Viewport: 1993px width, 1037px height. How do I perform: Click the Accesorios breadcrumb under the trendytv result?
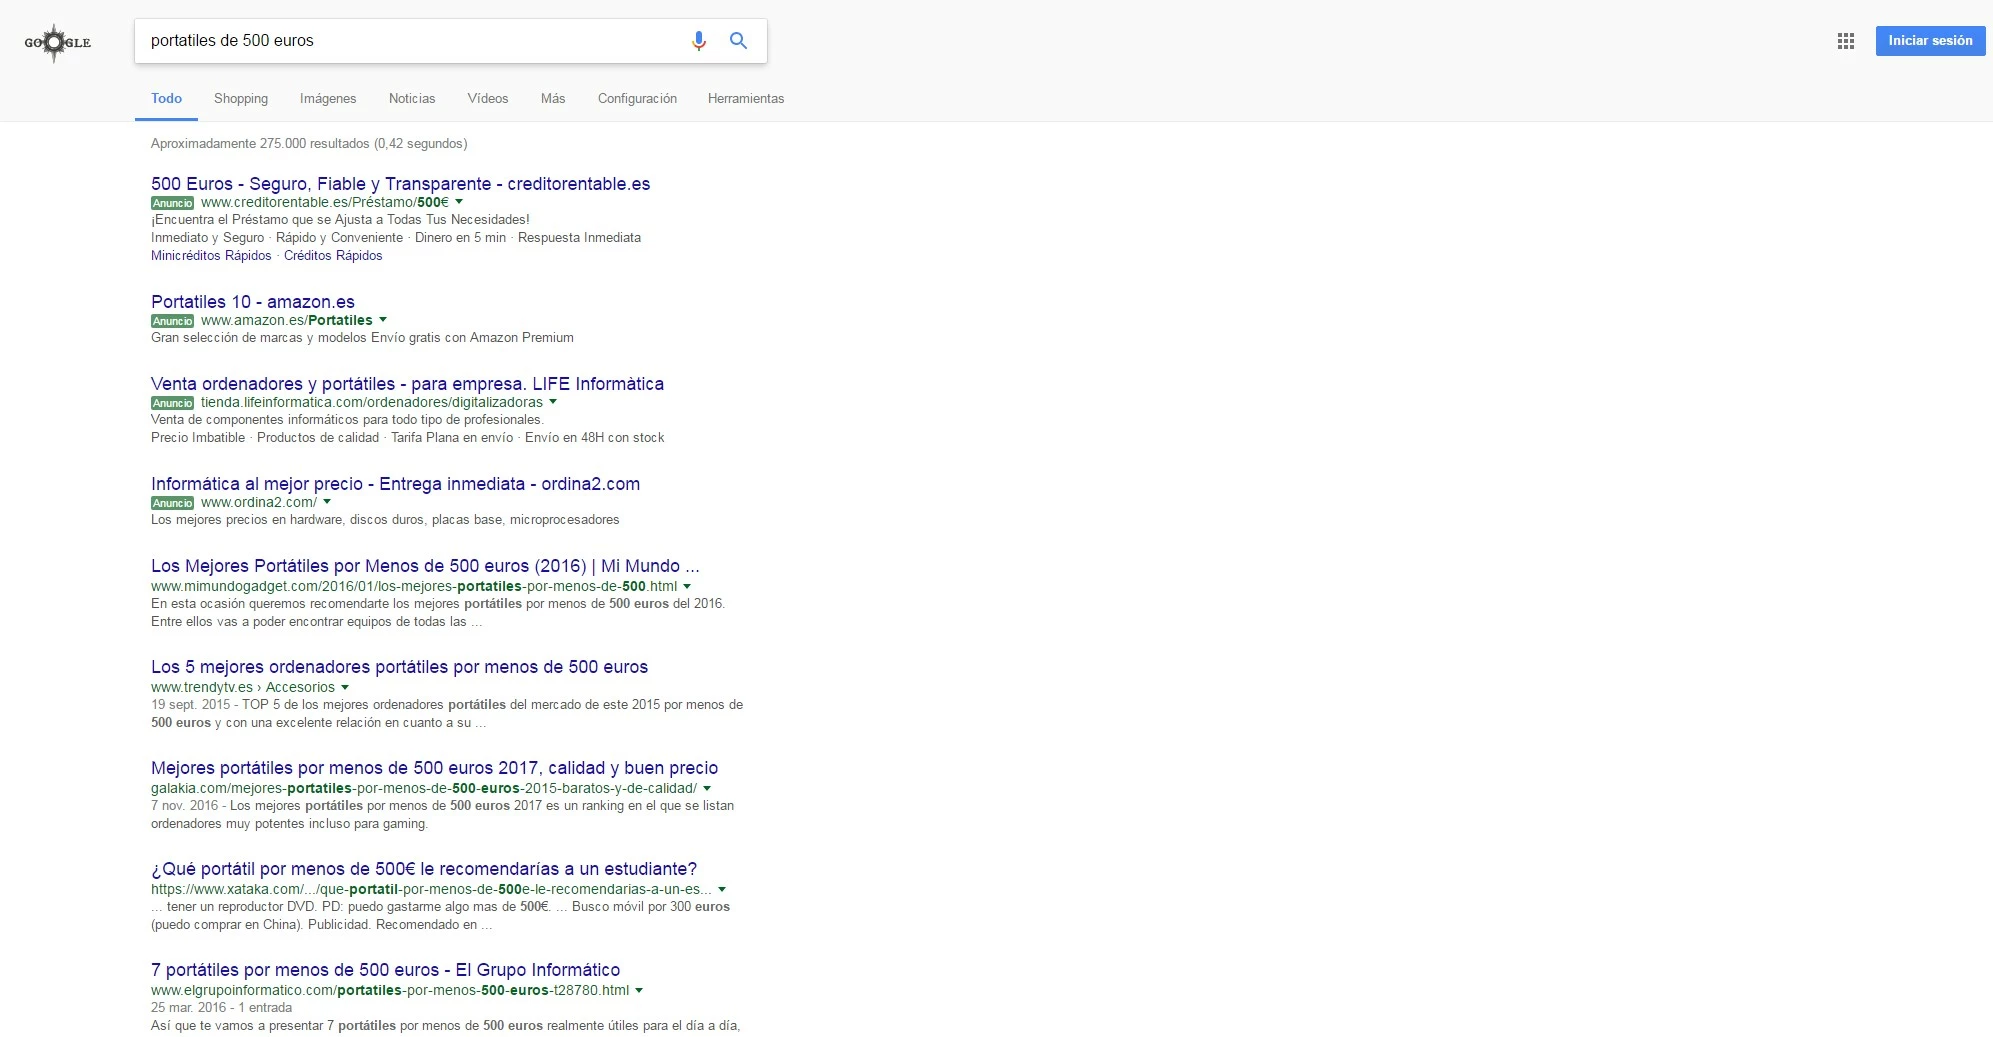[300, 687]
